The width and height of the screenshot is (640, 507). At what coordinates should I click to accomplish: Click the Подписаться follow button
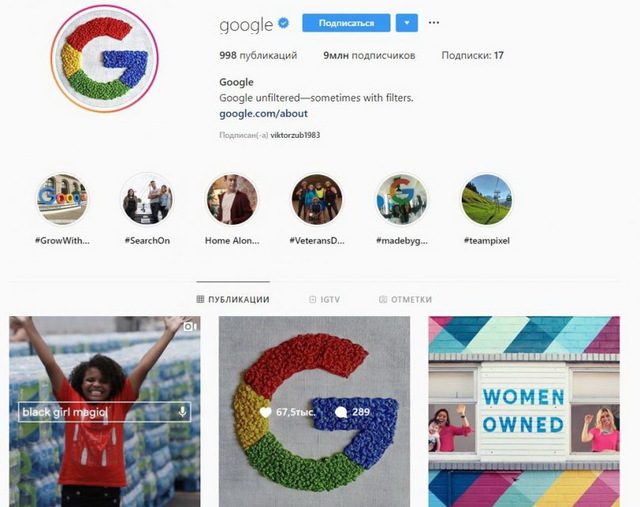point(346,23)
